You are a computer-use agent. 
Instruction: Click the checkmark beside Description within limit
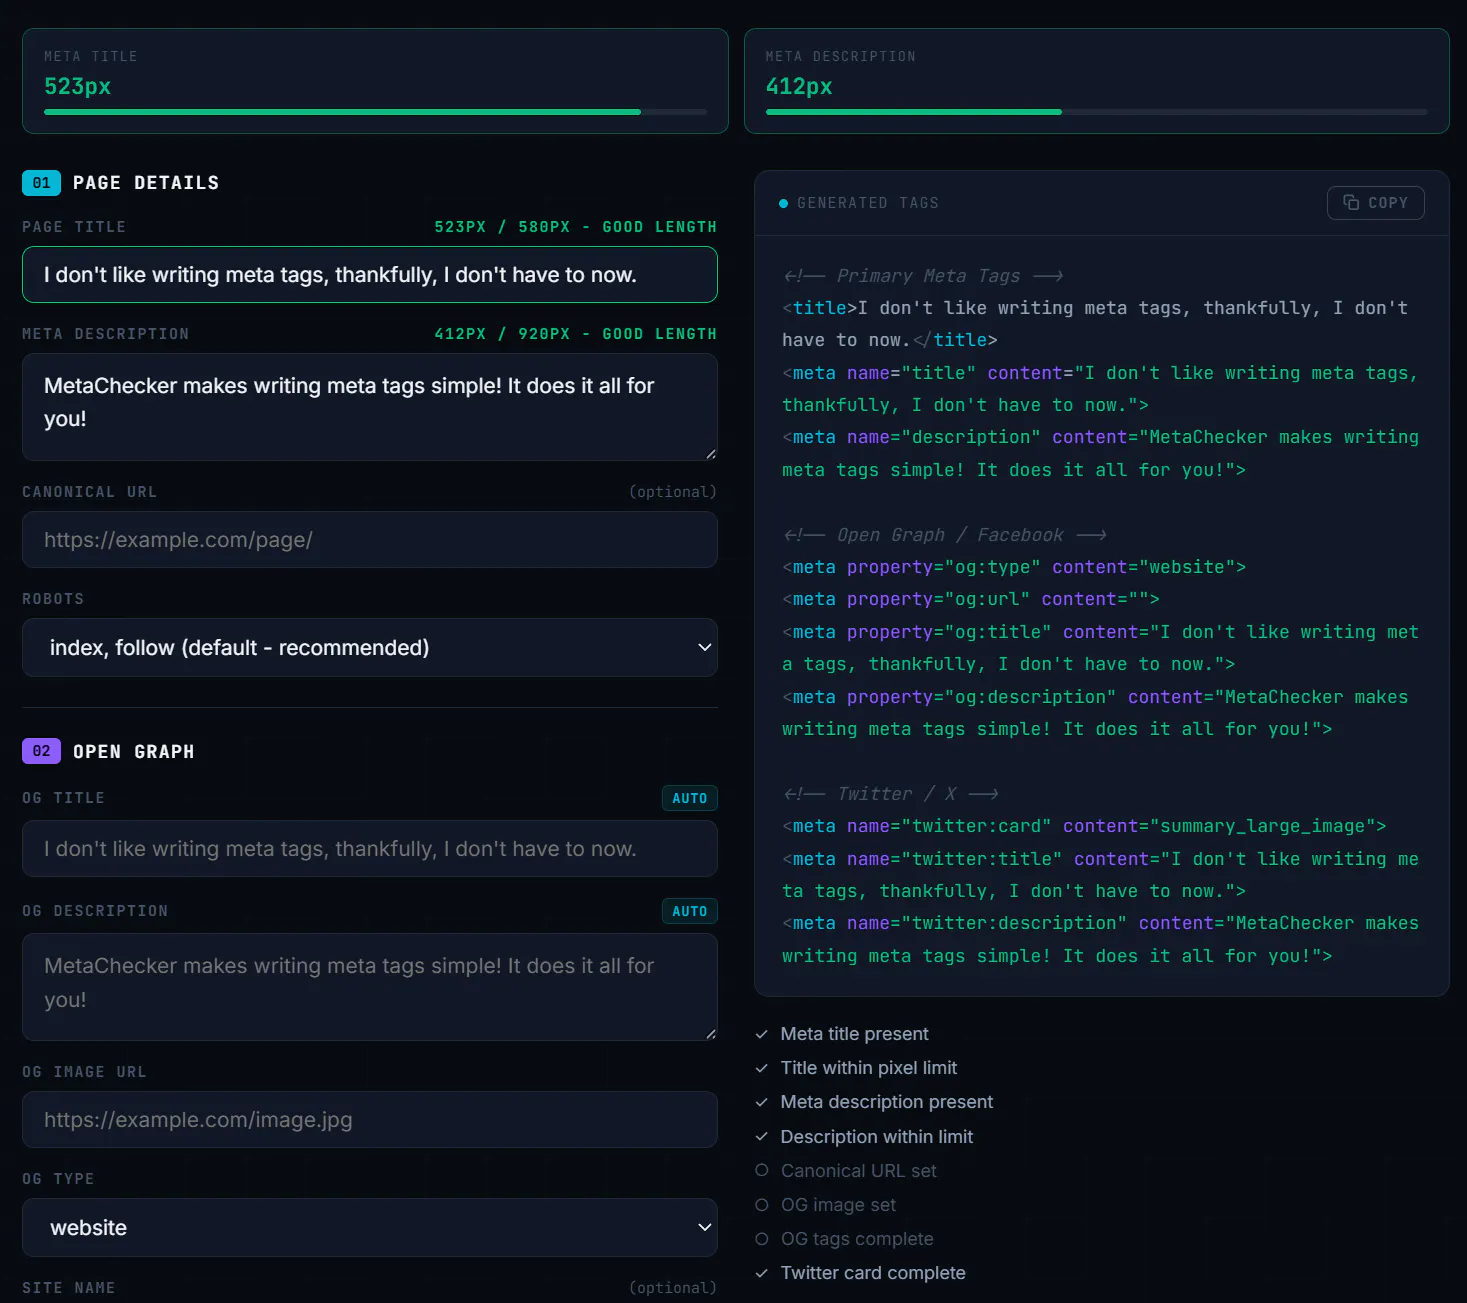(762, 1137)
